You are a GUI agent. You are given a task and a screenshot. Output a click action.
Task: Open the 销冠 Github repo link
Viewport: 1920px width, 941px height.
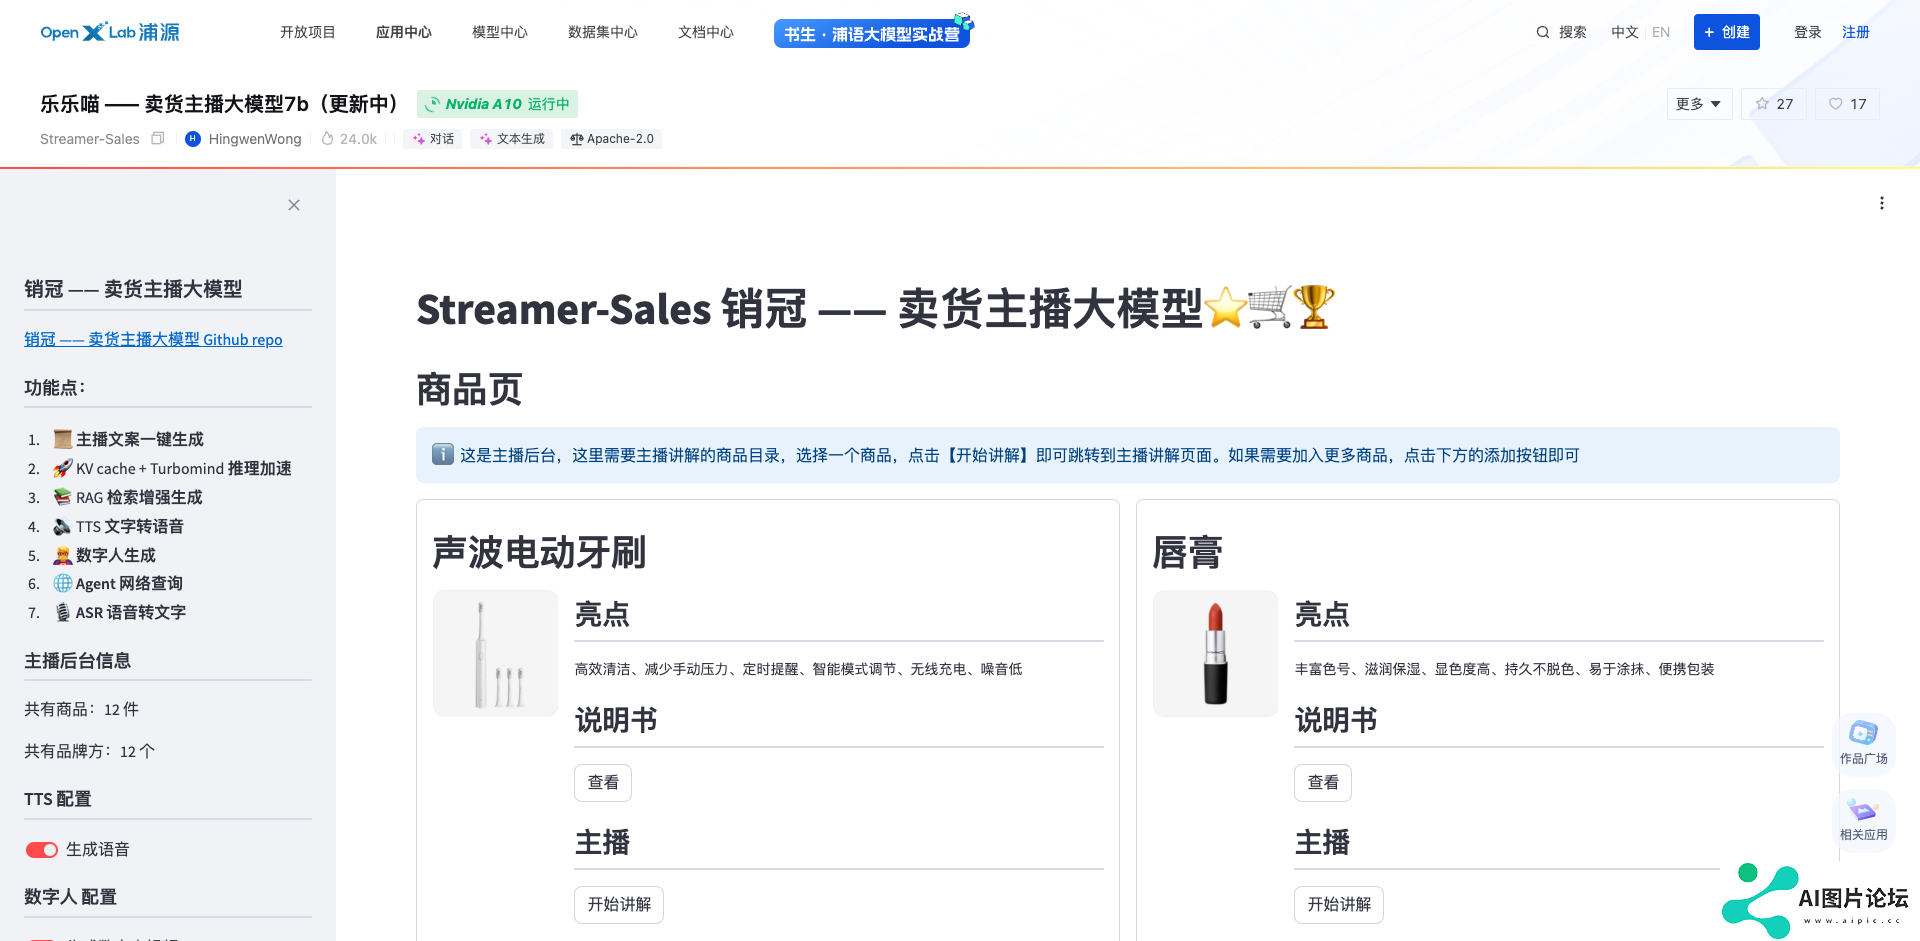click(x=153, y=340)
